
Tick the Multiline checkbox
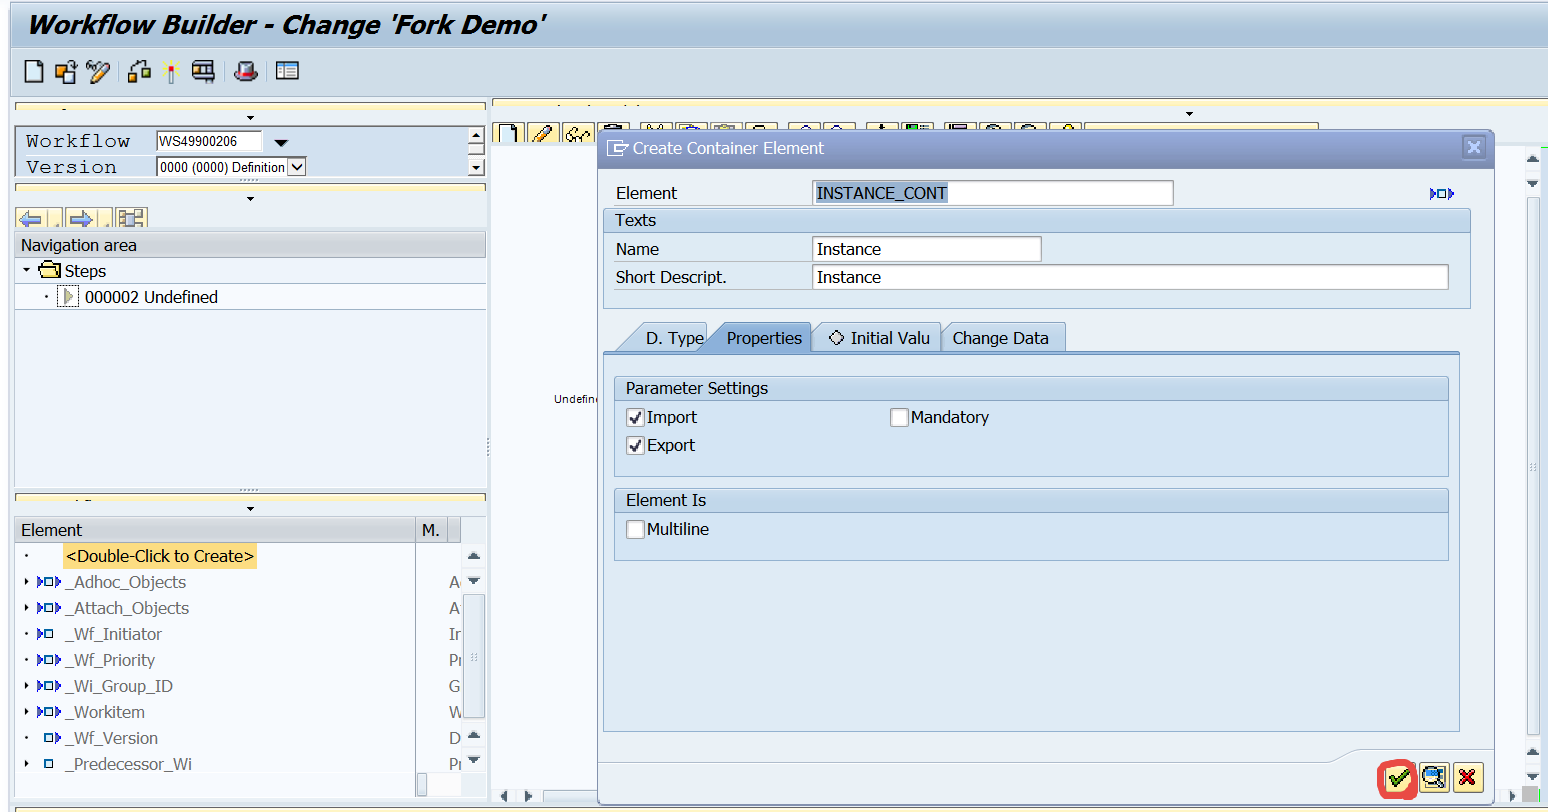[635, 530]
